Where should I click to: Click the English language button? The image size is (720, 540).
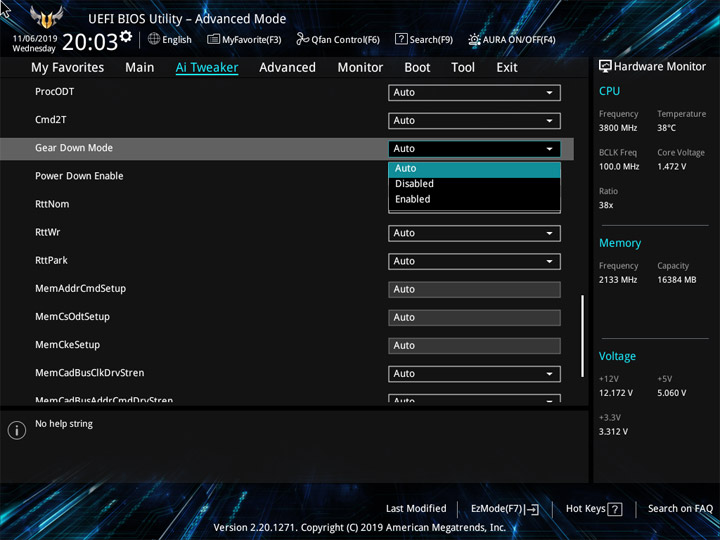(x=169, y=39)
